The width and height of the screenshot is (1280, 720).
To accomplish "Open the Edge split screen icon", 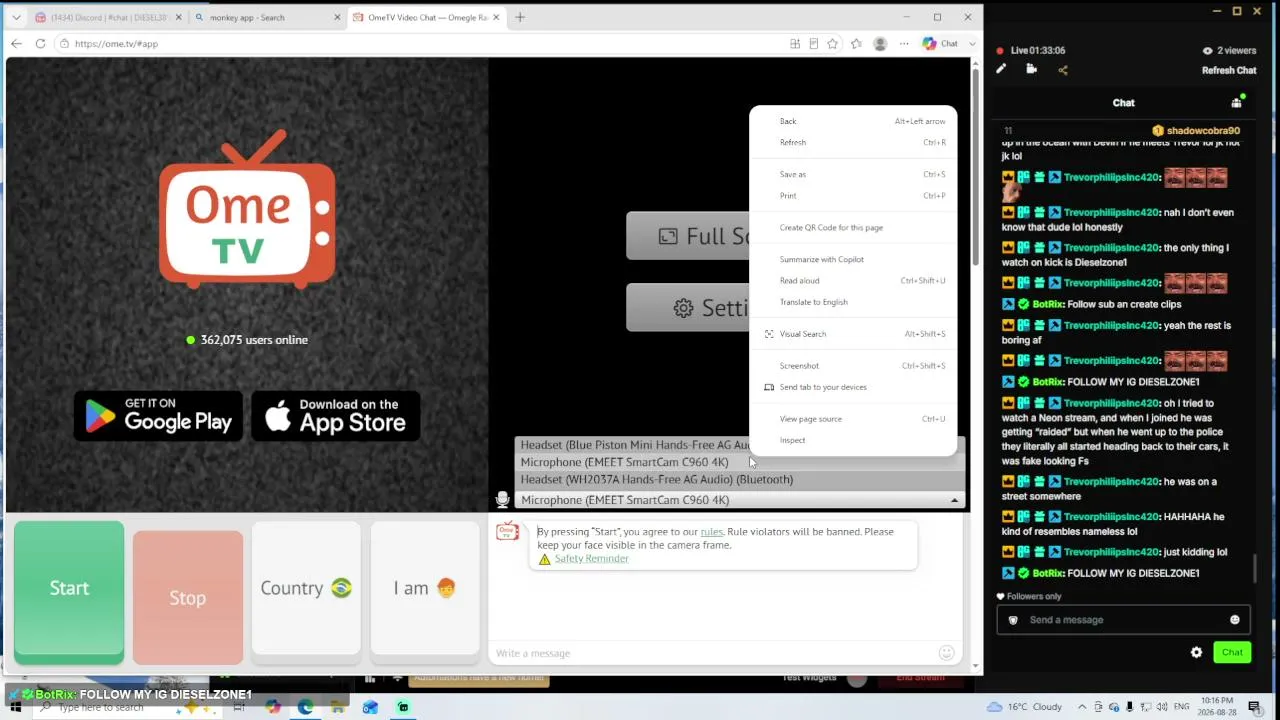I will click(x=795, y=44).
